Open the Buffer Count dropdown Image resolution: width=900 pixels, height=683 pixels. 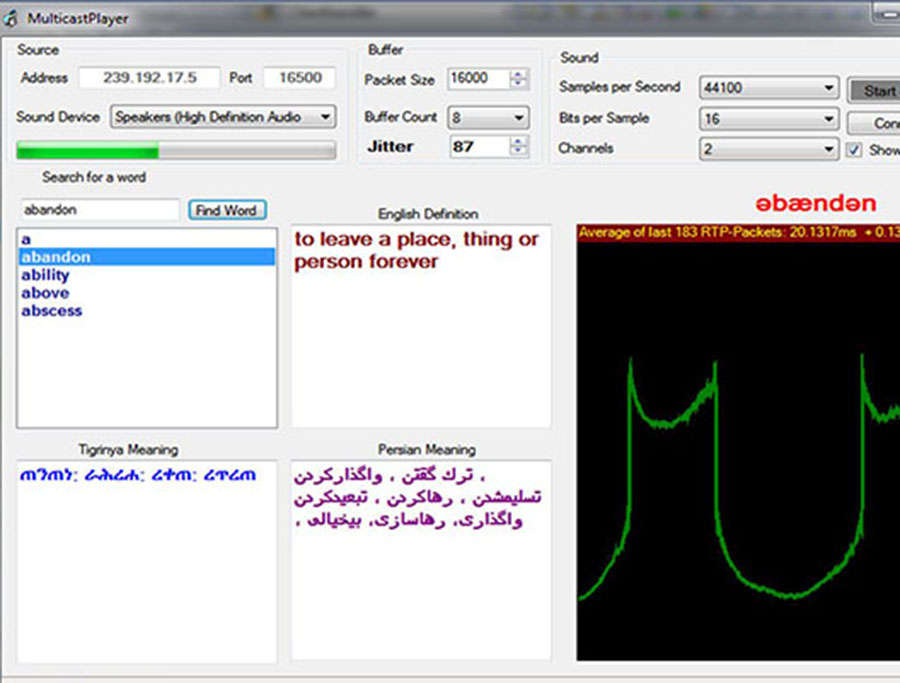click(488, 118)
